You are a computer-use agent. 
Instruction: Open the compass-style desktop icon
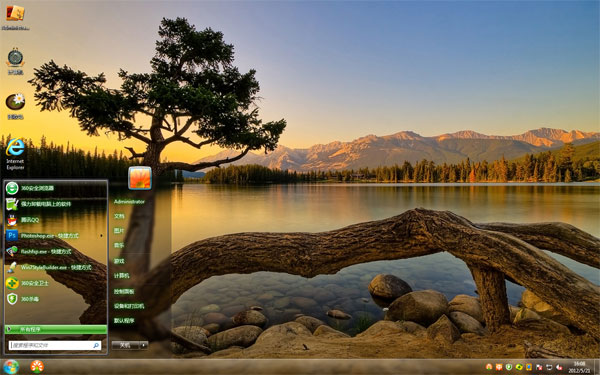[15, 61]
